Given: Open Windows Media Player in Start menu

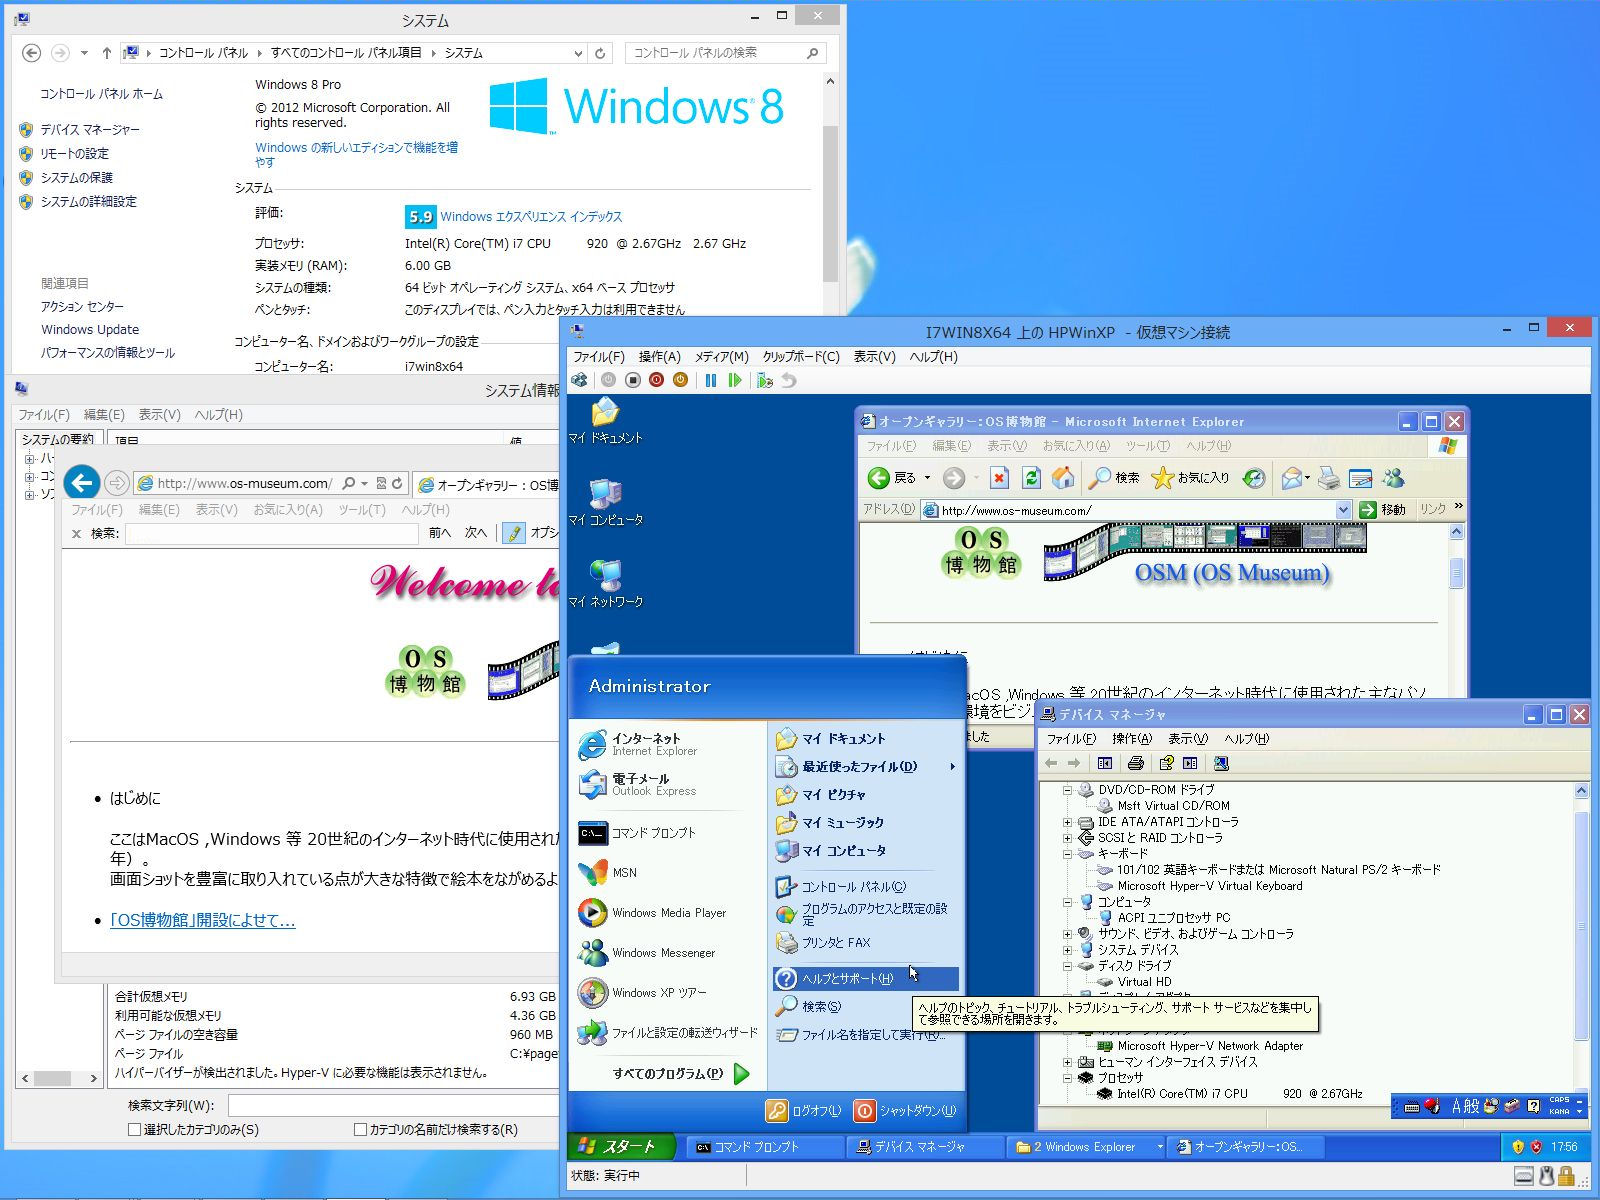Looking at the screenshot, I should [x=653, y=912].
